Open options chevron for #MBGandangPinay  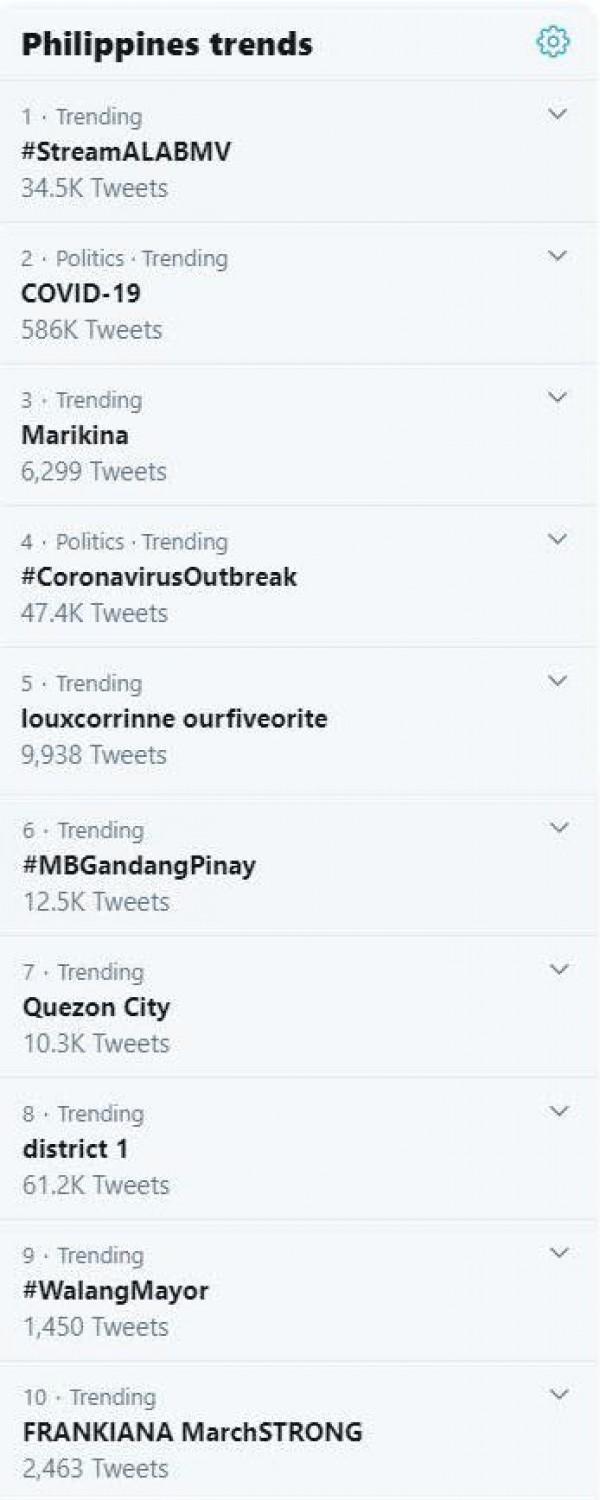[558, 828]
